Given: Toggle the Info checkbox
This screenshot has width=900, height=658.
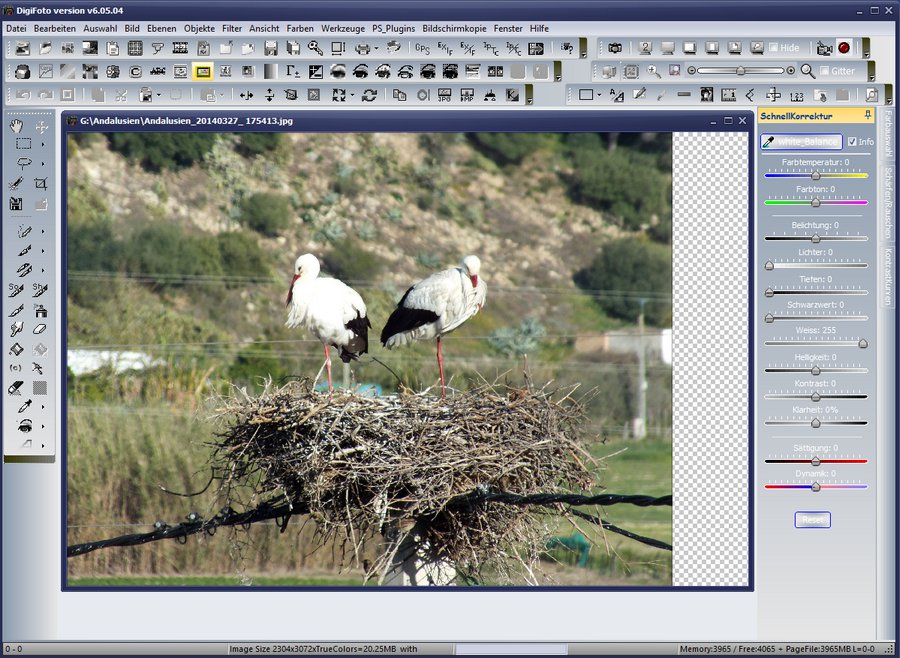Looking at the screenshot, I should coord(853,142).
